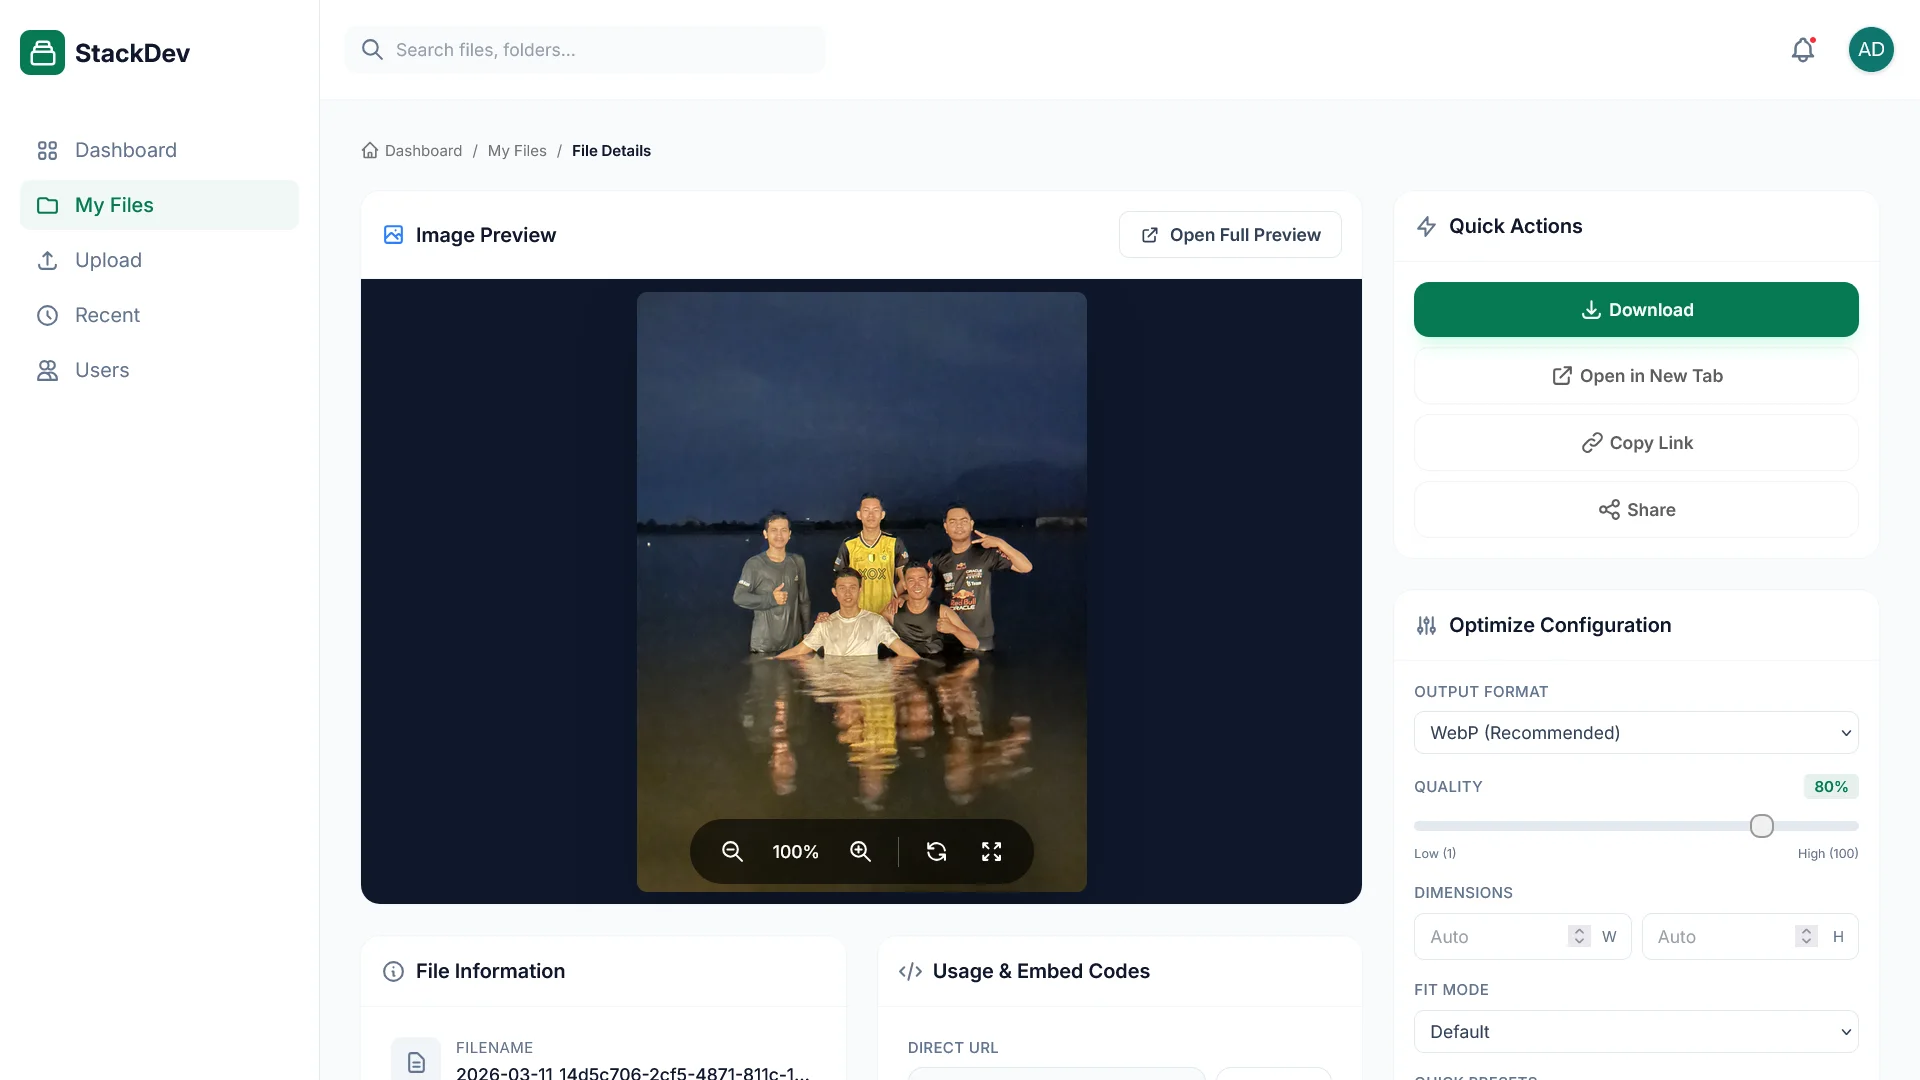
Task: Click the zoom in magnifier icon
Action: tap(860, 851)
